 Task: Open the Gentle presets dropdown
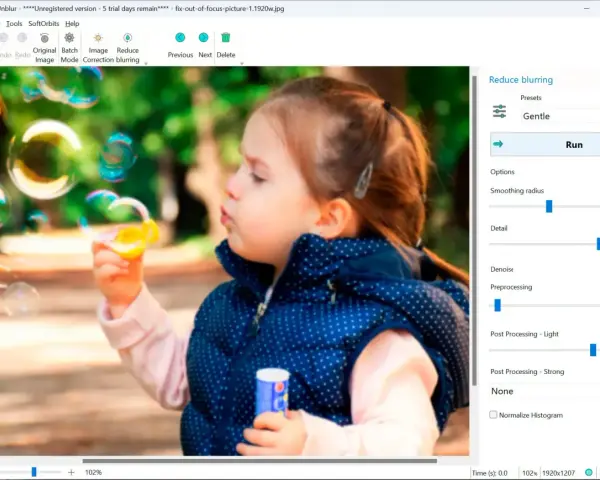[560, 116]
